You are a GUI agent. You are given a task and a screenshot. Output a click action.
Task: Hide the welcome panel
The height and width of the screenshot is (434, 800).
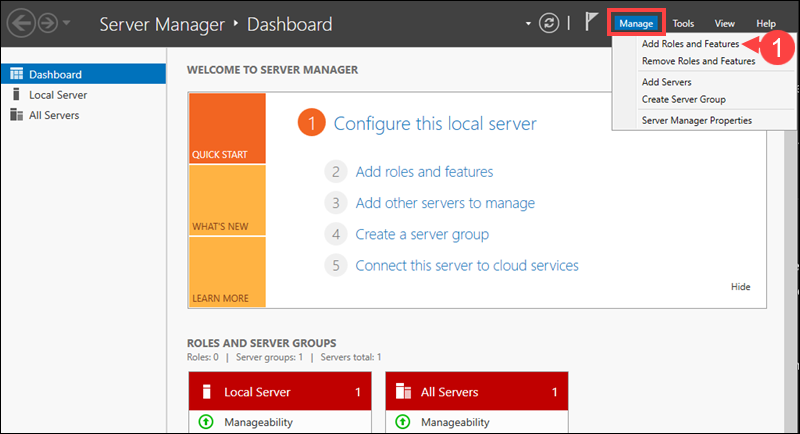pos(740,287)
